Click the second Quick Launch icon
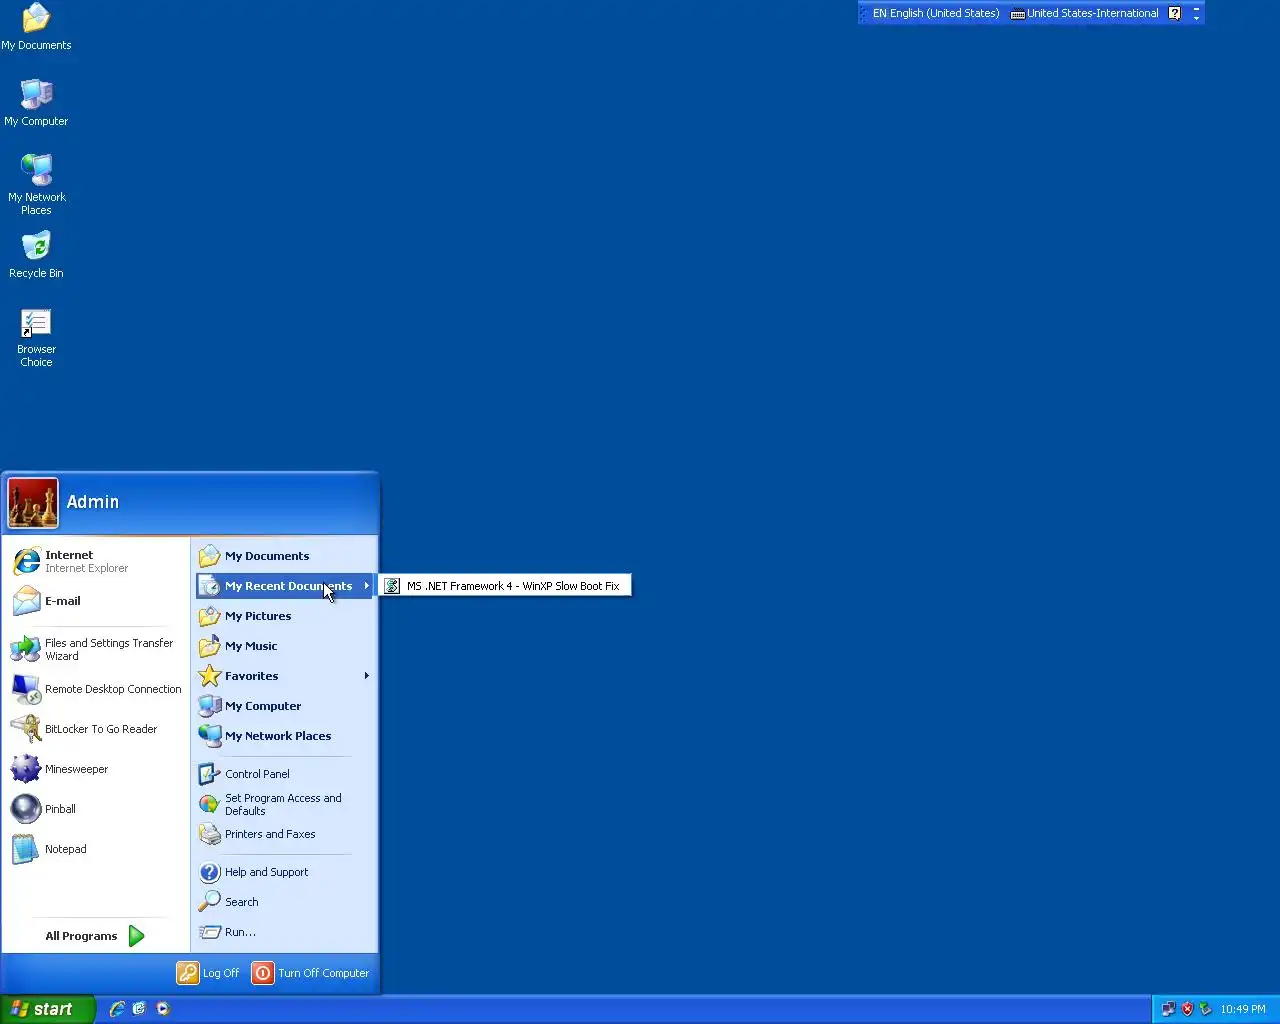Image resolution: width=1280 pixels, height=1024 pixels. (139, 1009)
